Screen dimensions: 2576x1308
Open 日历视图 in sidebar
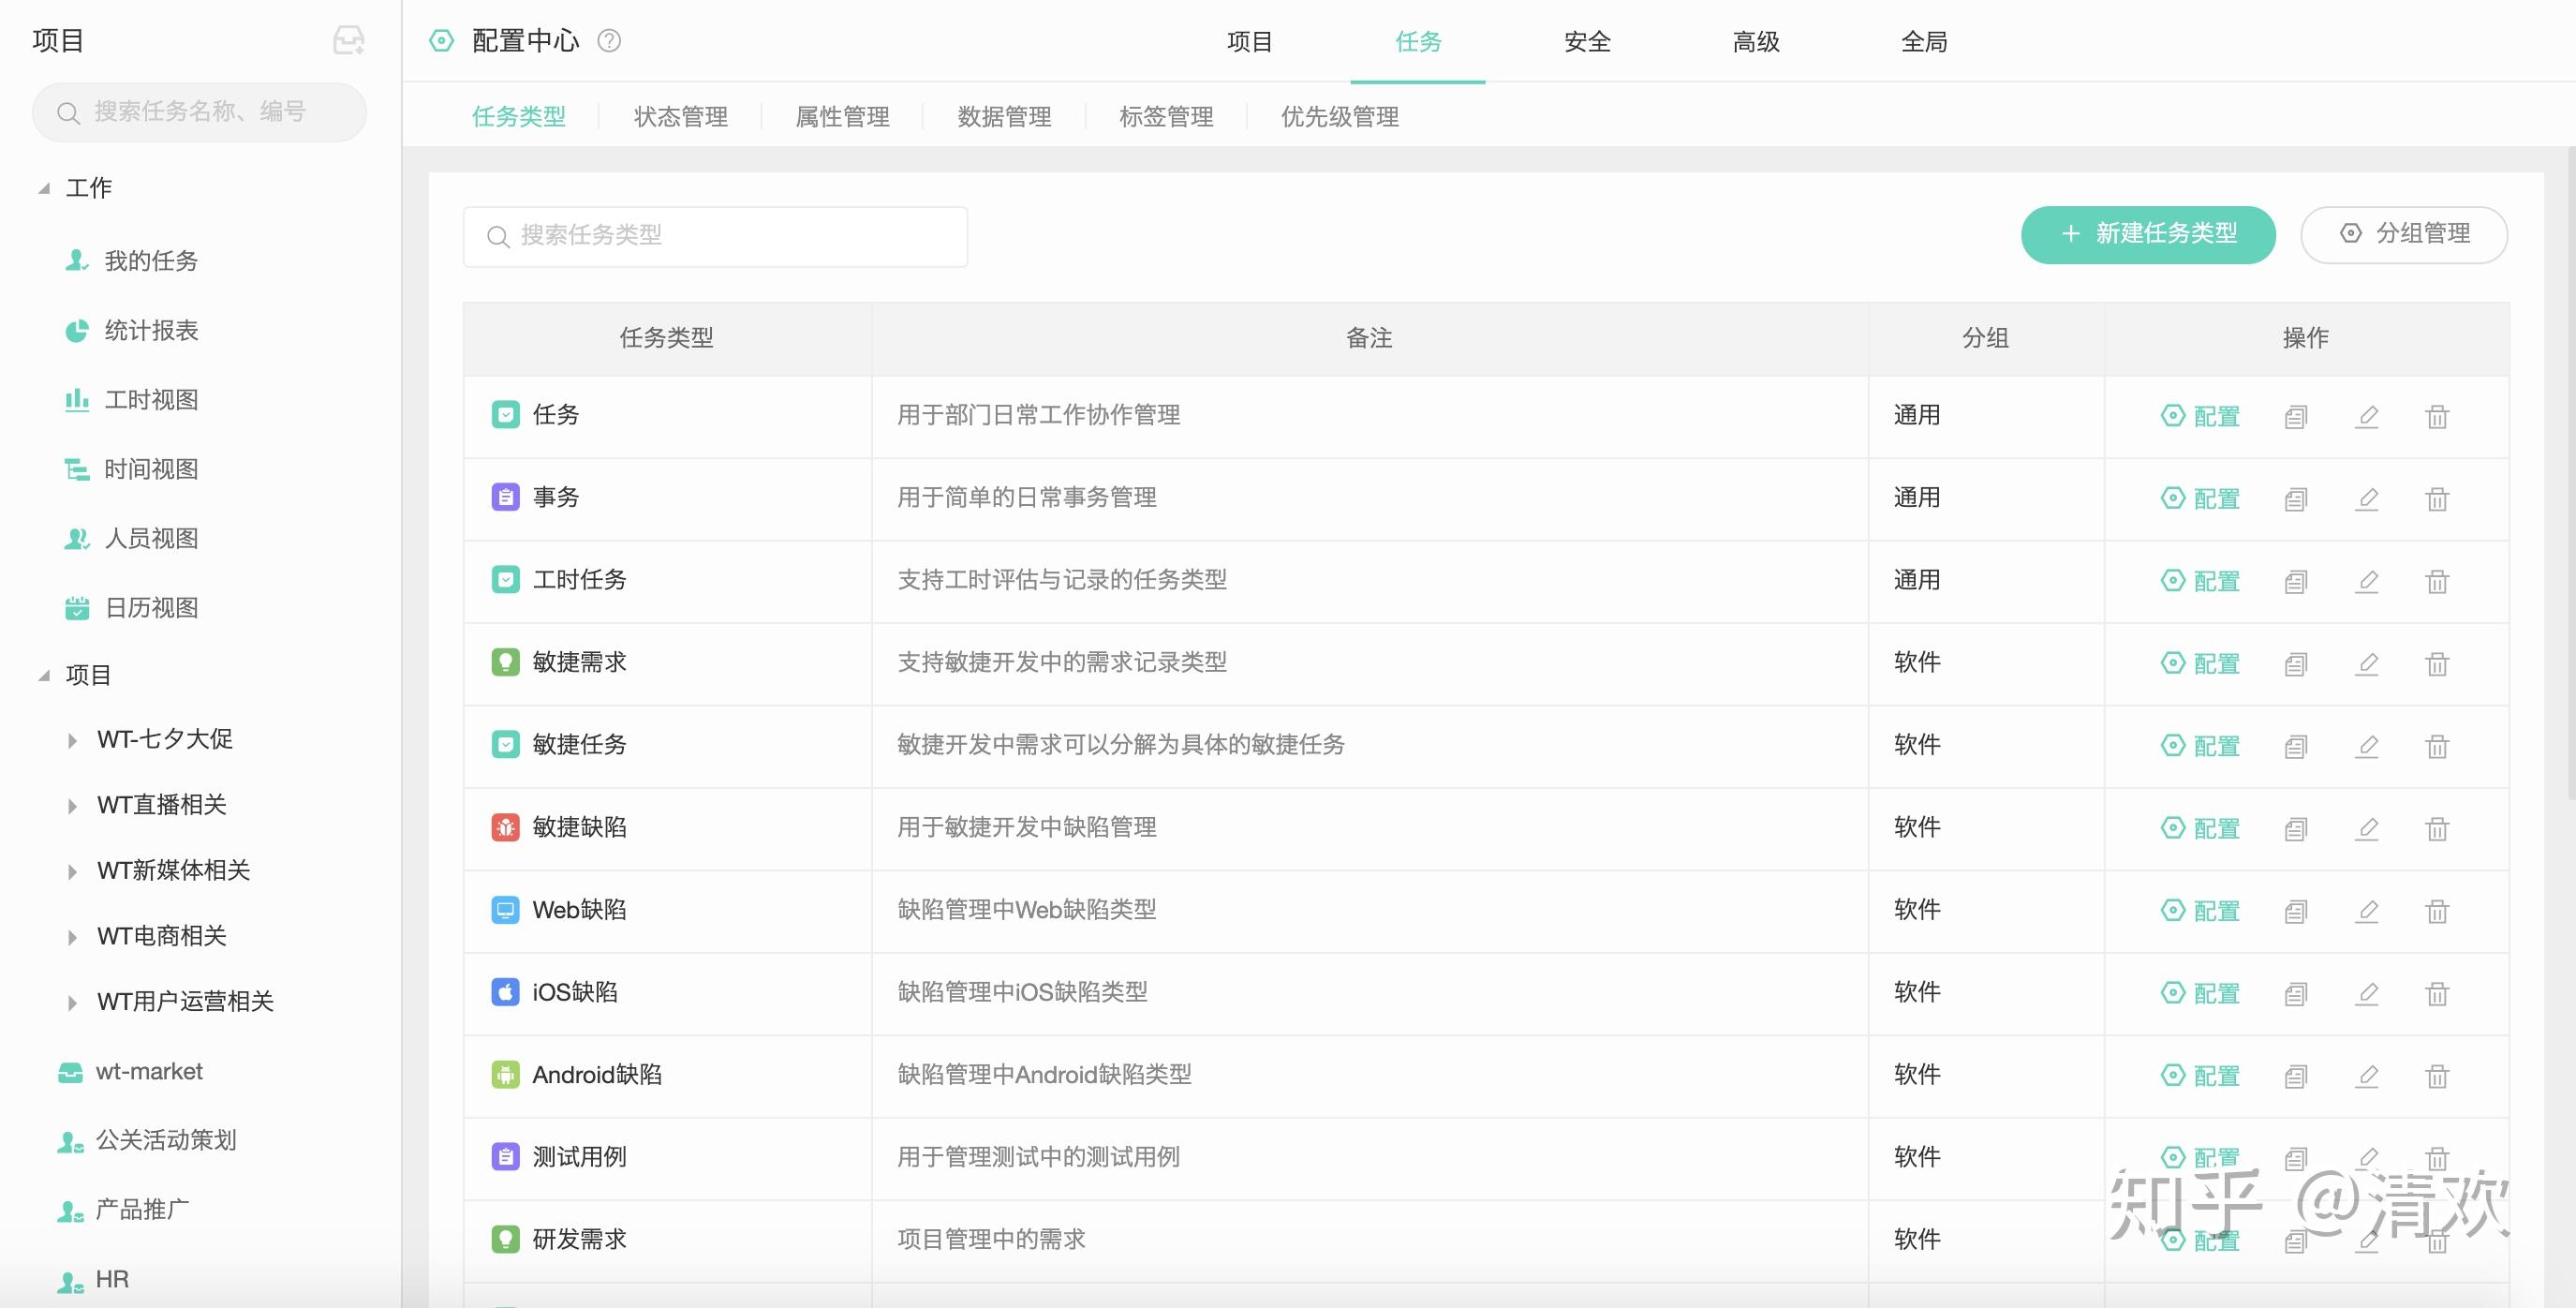point(132,608)
